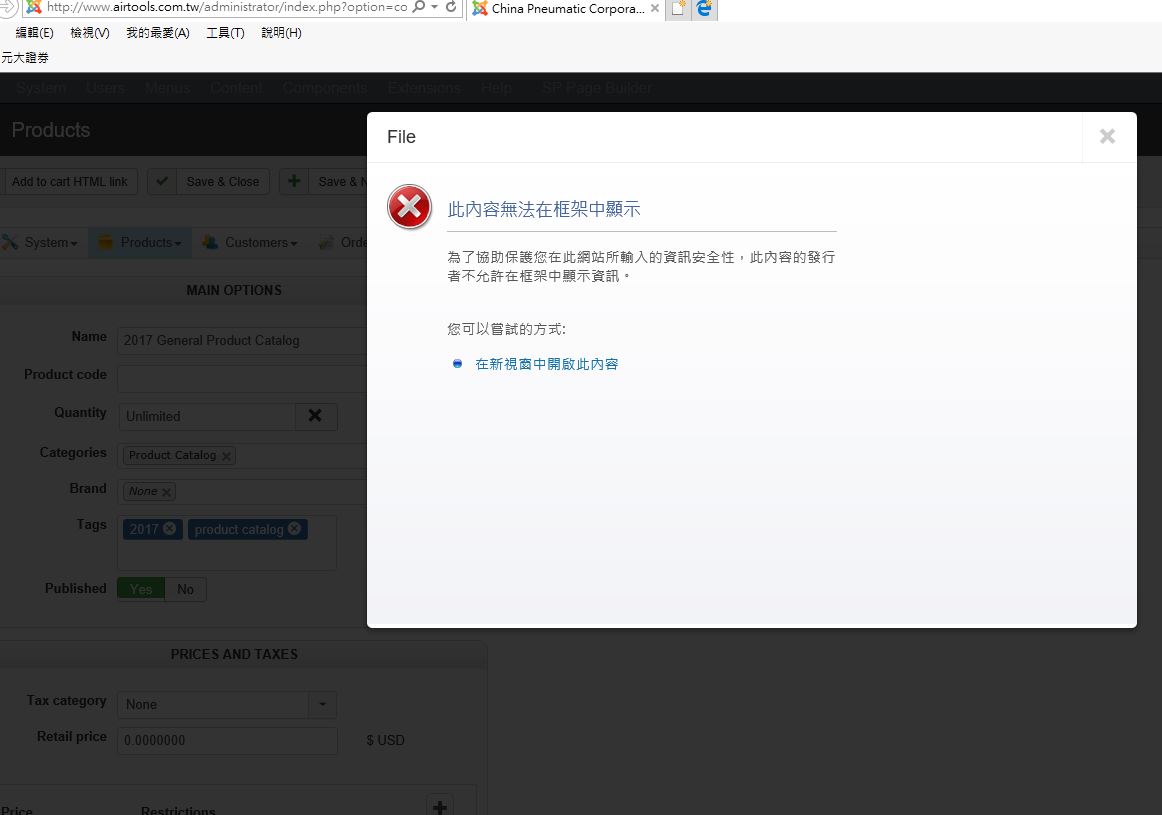The image size is (1162, 815).
Task: Open the 編輯(E) menu
Action: (34, 33)
